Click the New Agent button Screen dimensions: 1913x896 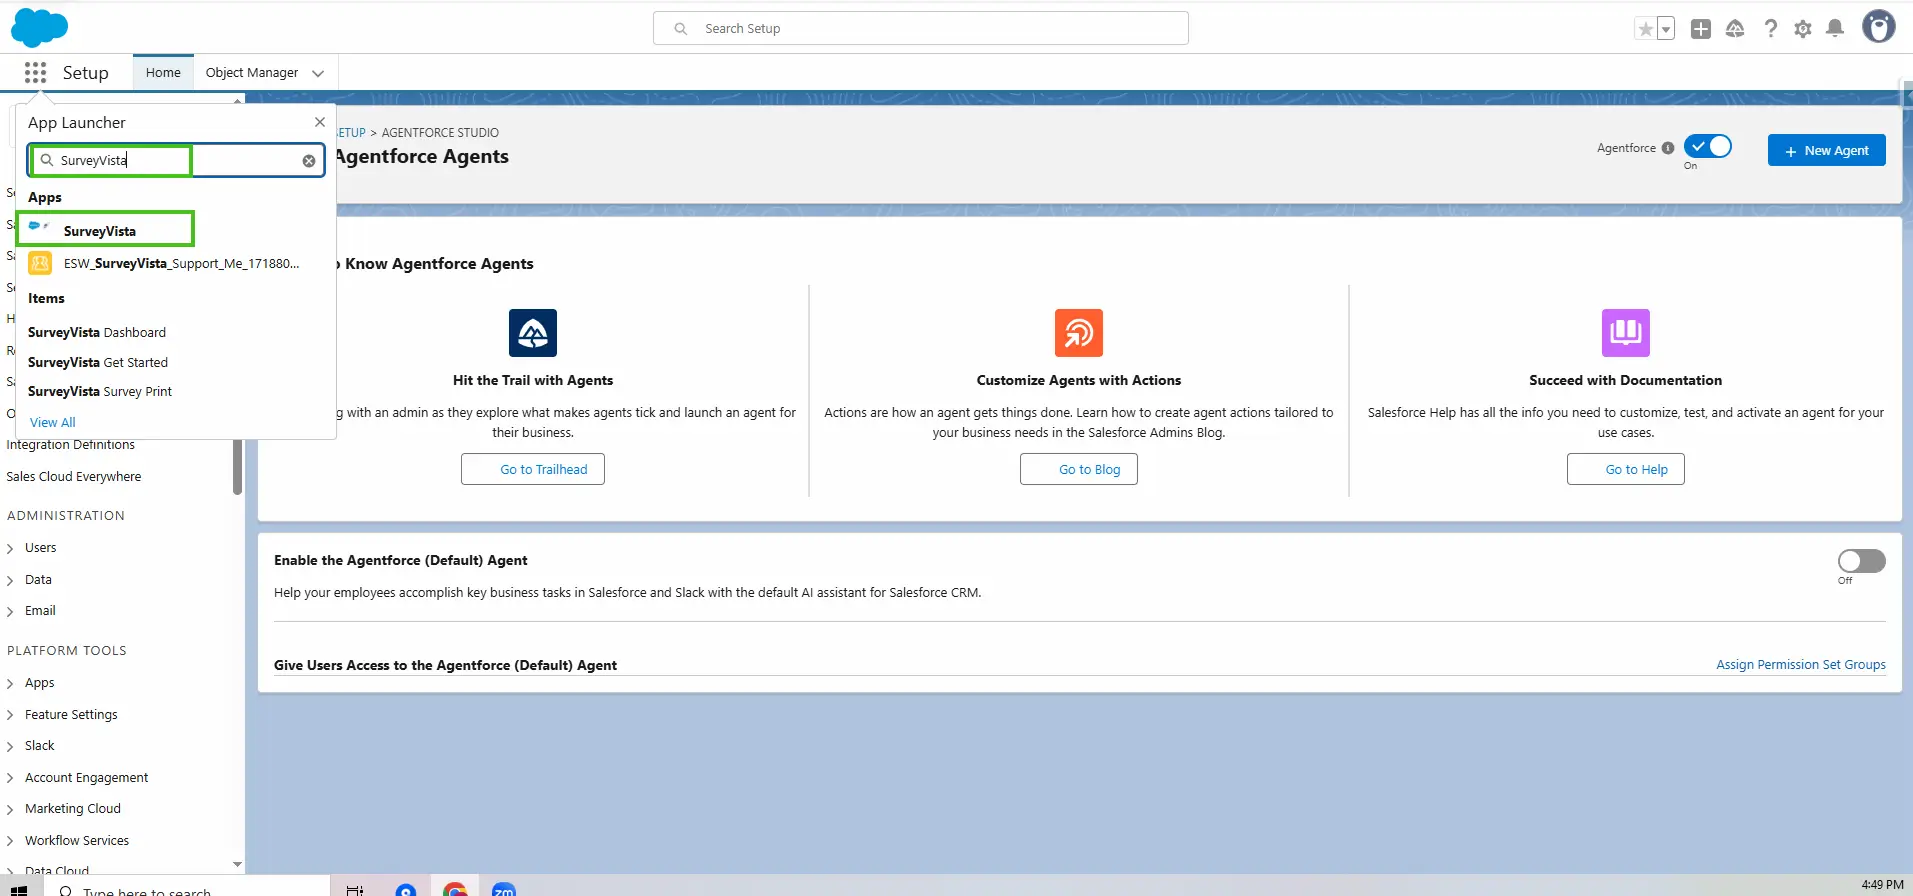click(x=1825, y=150)
